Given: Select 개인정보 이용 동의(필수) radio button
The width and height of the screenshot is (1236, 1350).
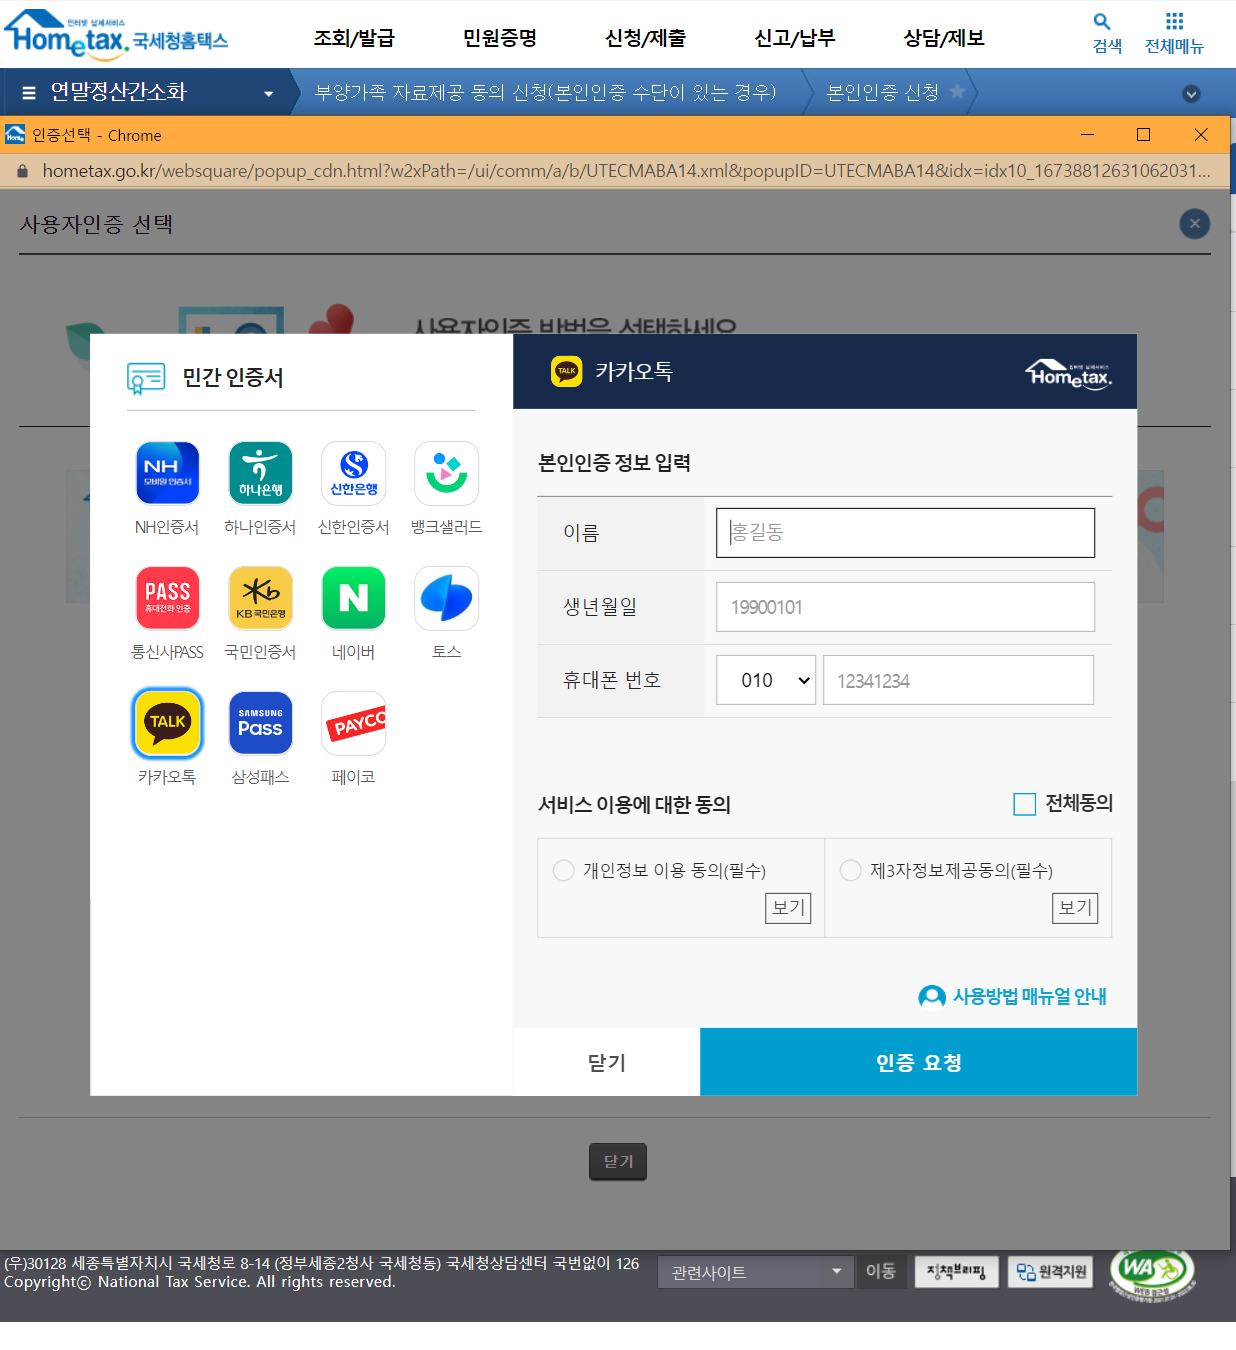Looking at the screenshot, I should [x=564, y=870].
